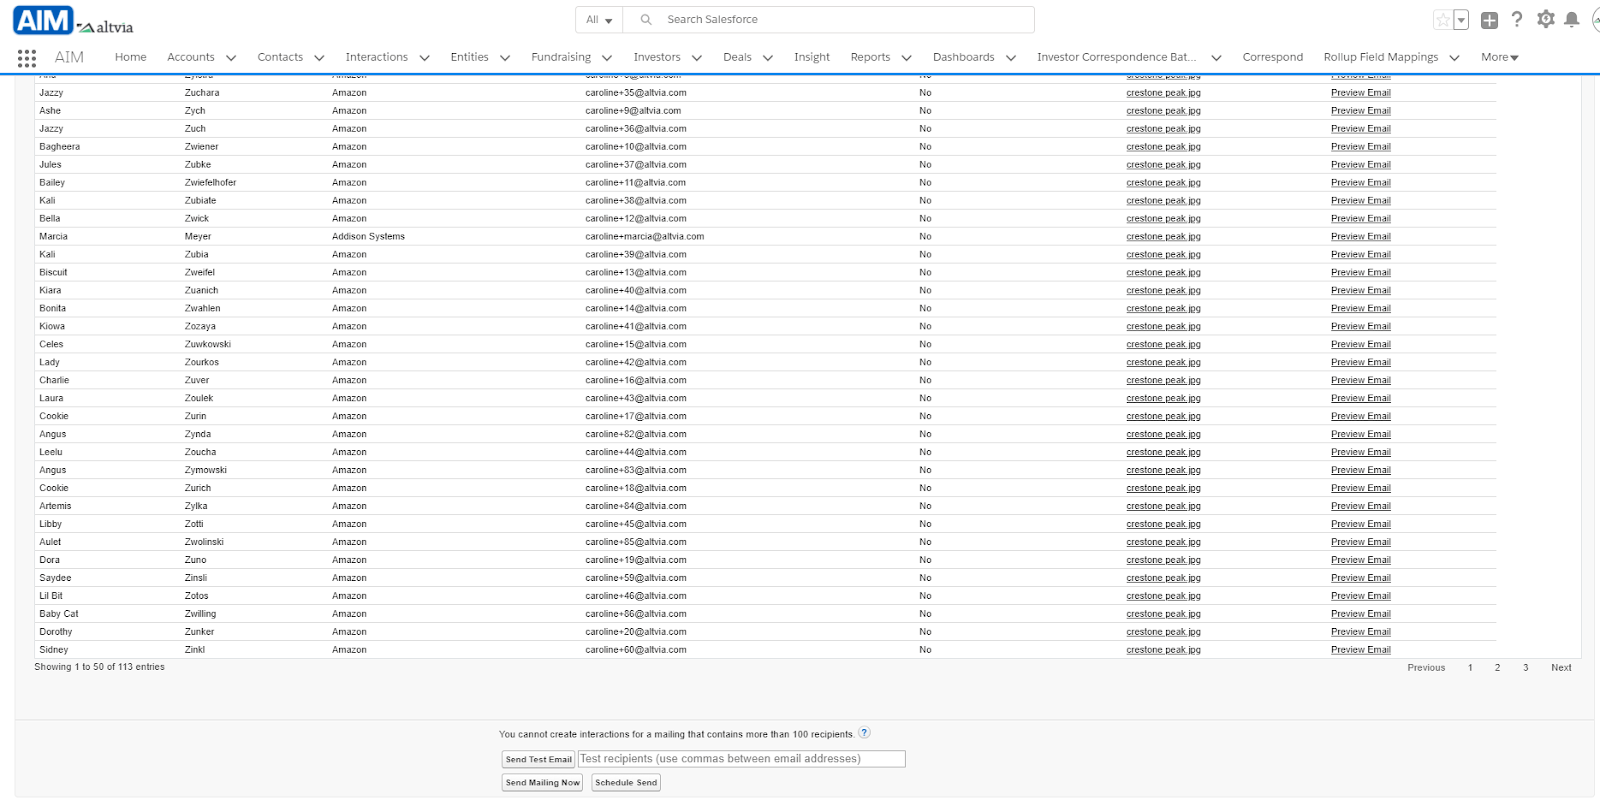This screenshot has height=800, width=1600.
Task: Go to page 2 of entries
Action: click(1497, 667)
